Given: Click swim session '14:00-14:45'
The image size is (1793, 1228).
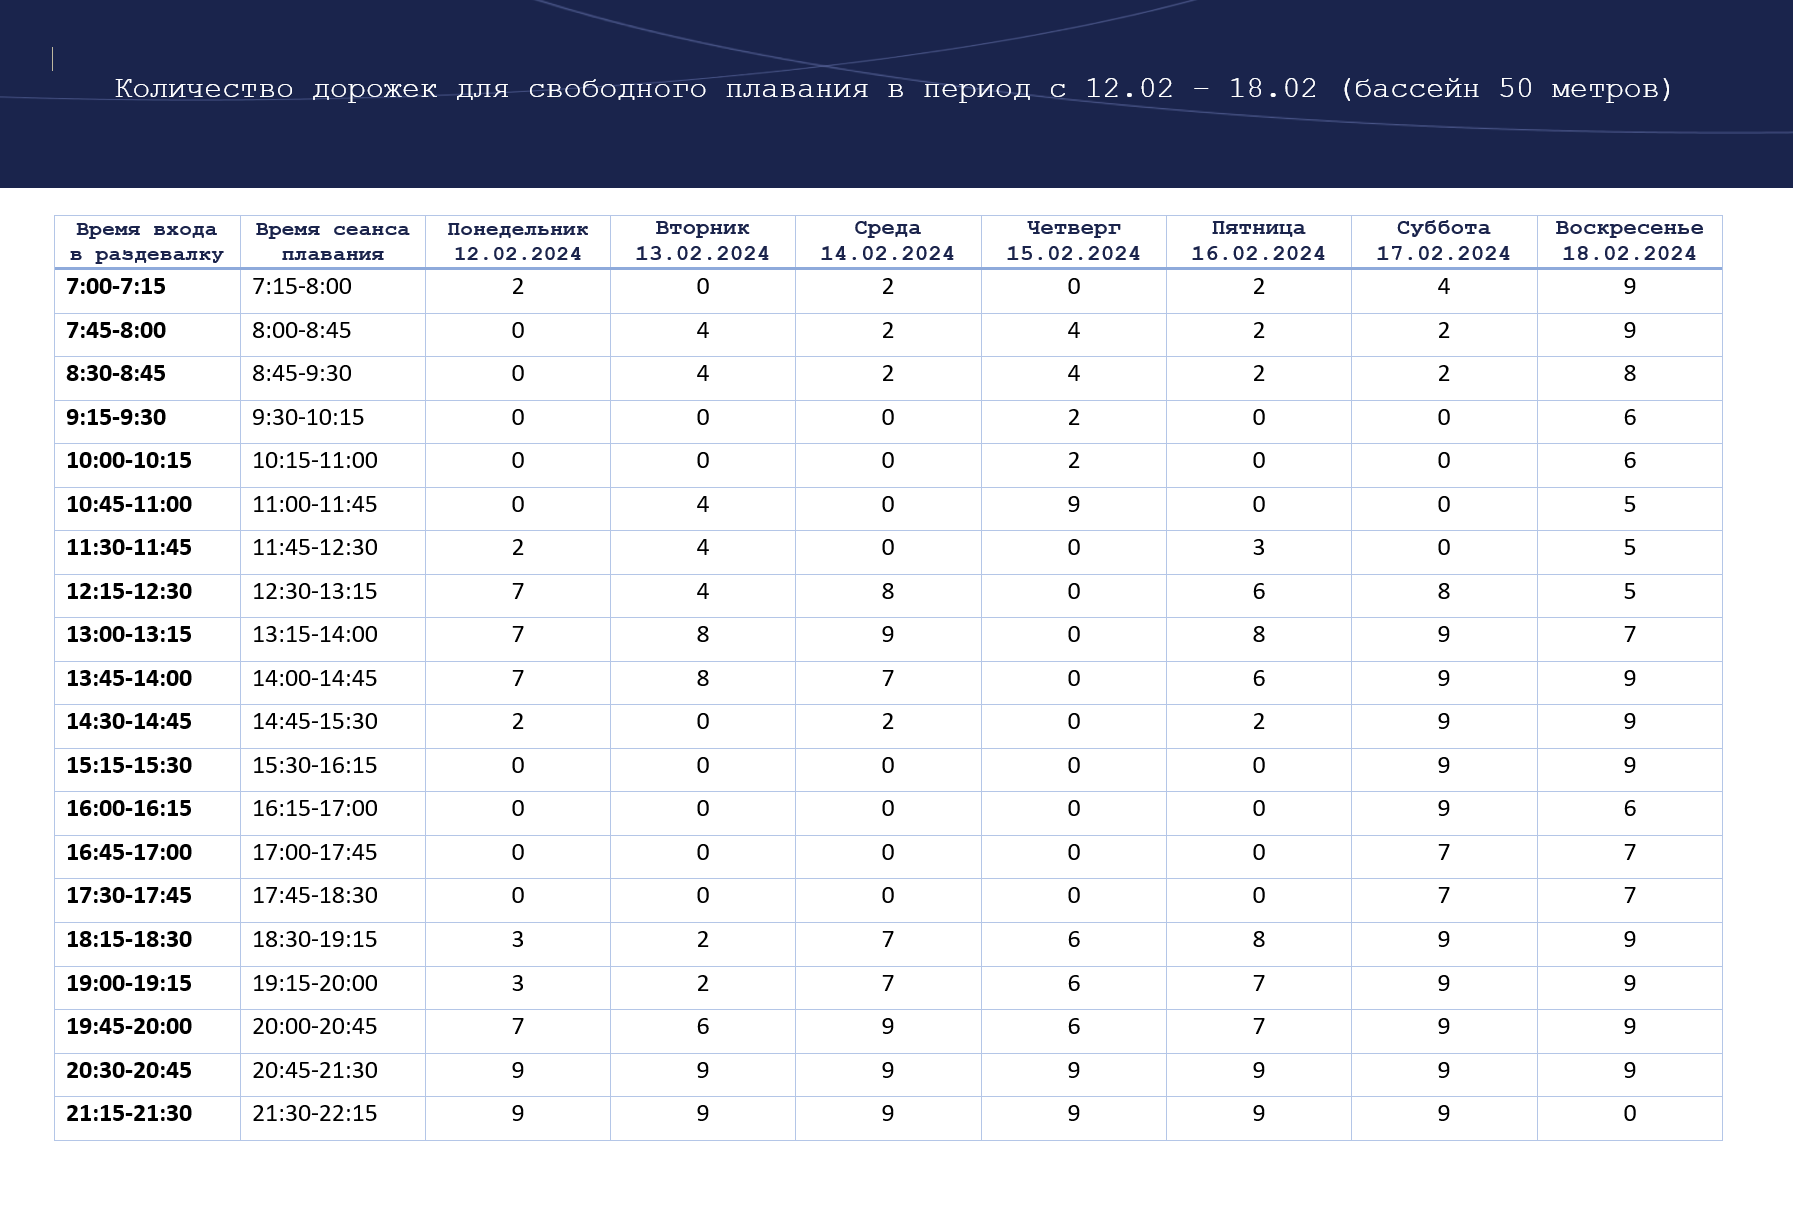Looking at the screenshot, I should [315, 679].
